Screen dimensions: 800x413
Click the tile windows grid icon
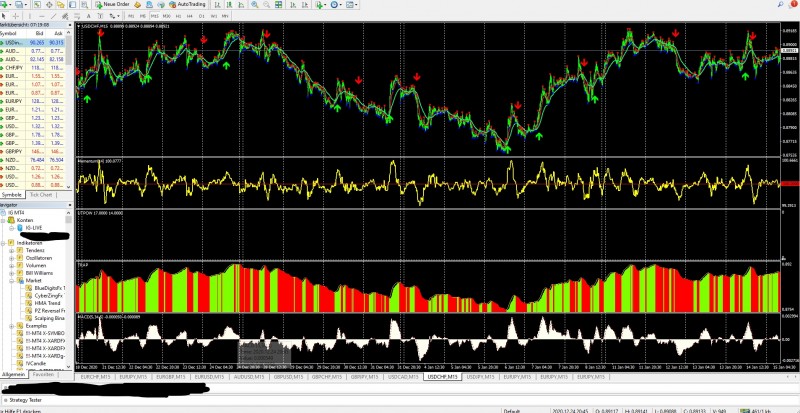[278, 5]
